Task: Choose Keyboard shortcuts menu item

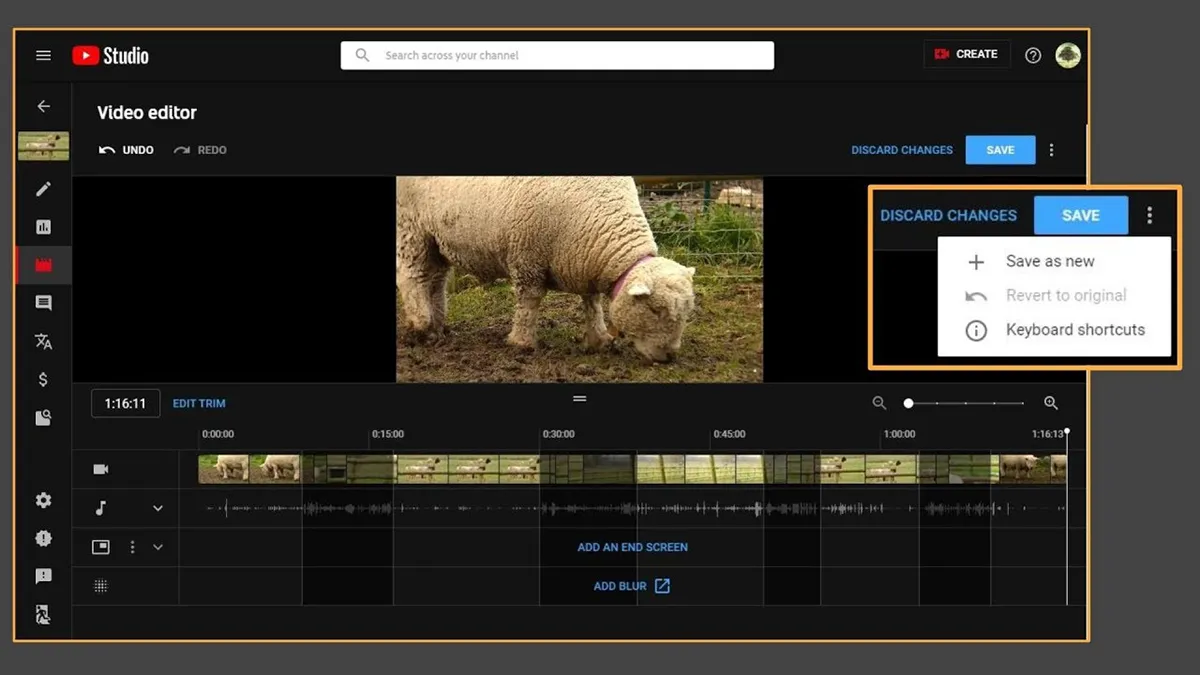Action: [1074, 330]
